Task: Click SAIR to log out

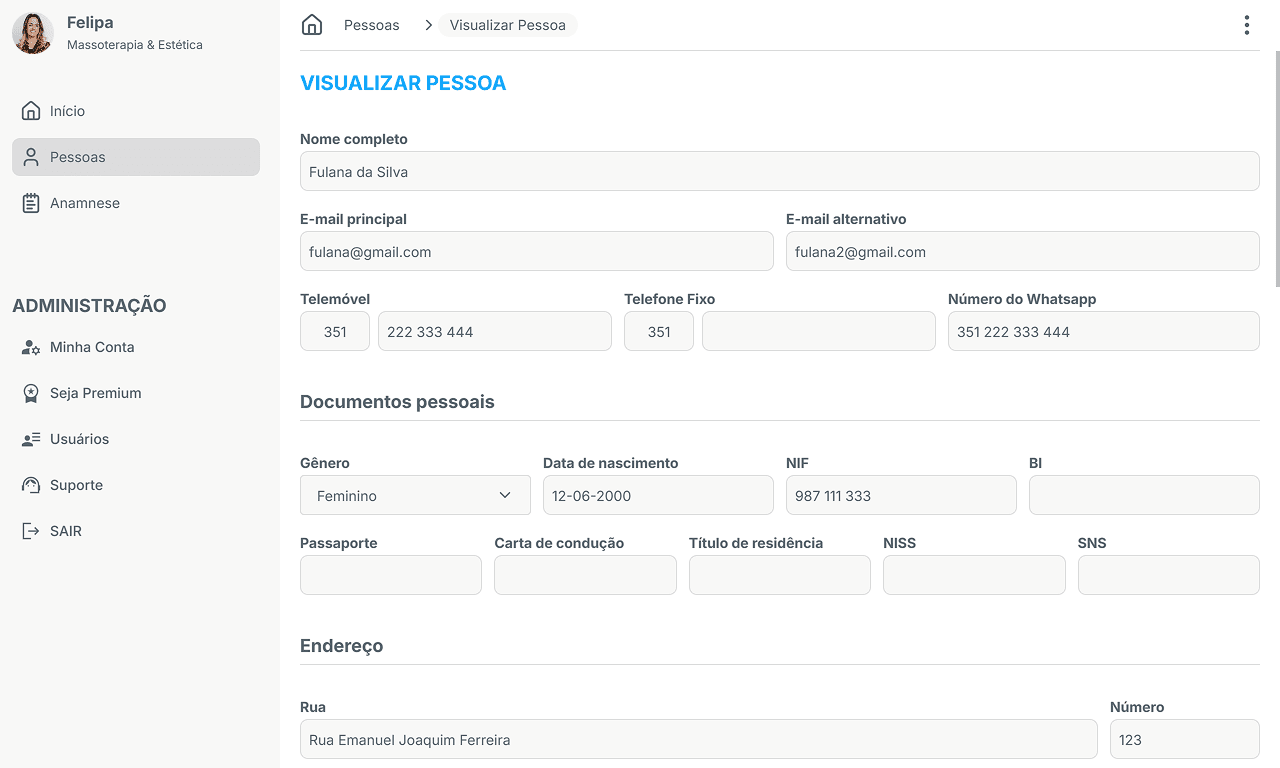Action: (64, 531)
